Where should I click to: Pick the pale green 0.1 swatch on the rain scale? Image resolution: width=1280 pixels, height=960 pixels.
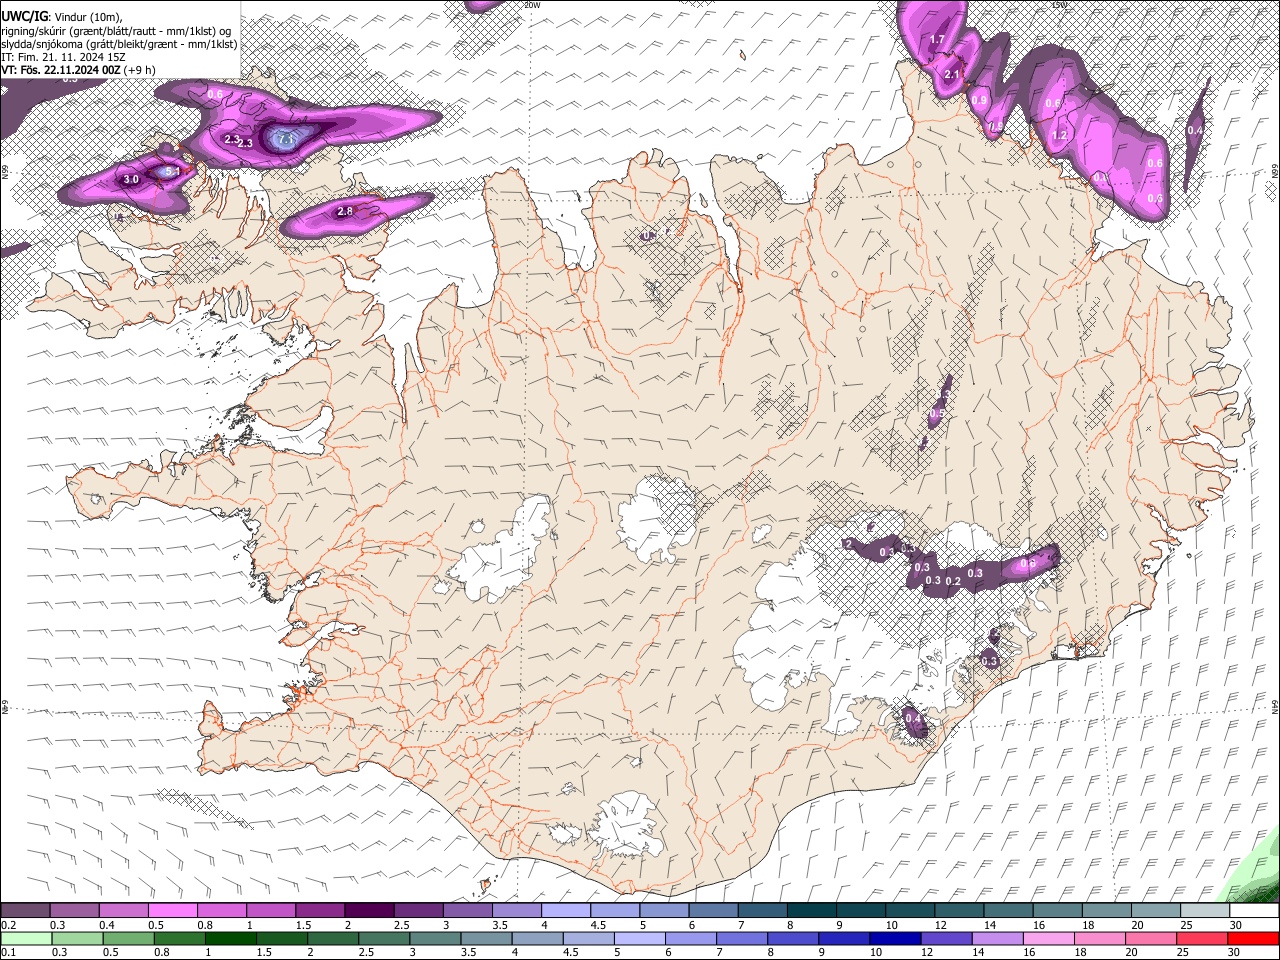pyautogui.click(x=26, y=938)
